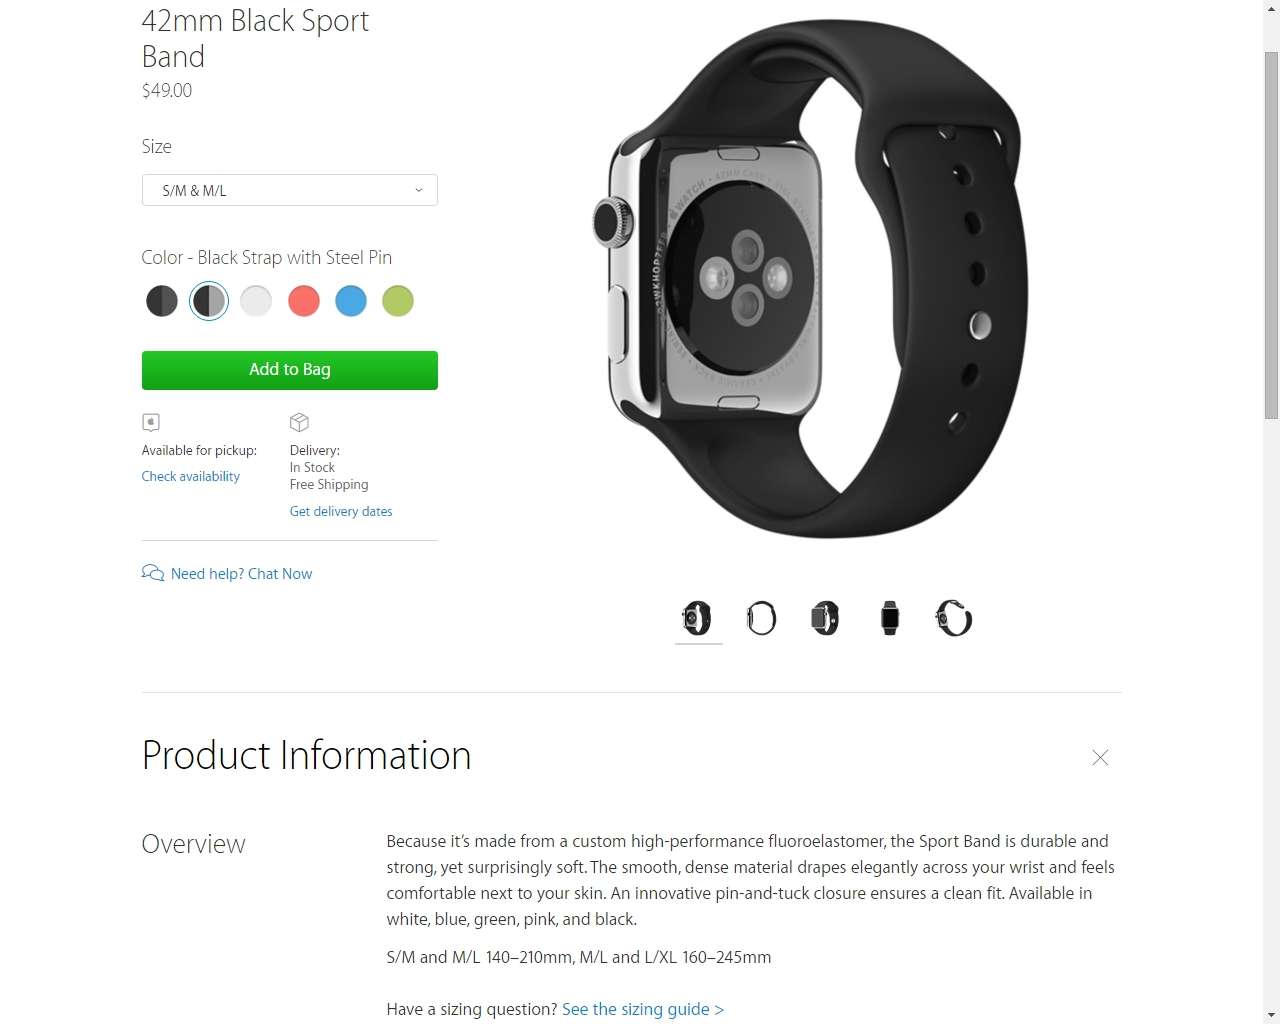The image size is (1280, 1024).
Task: Pick the pink band color swatch
Action: [304, 301]
